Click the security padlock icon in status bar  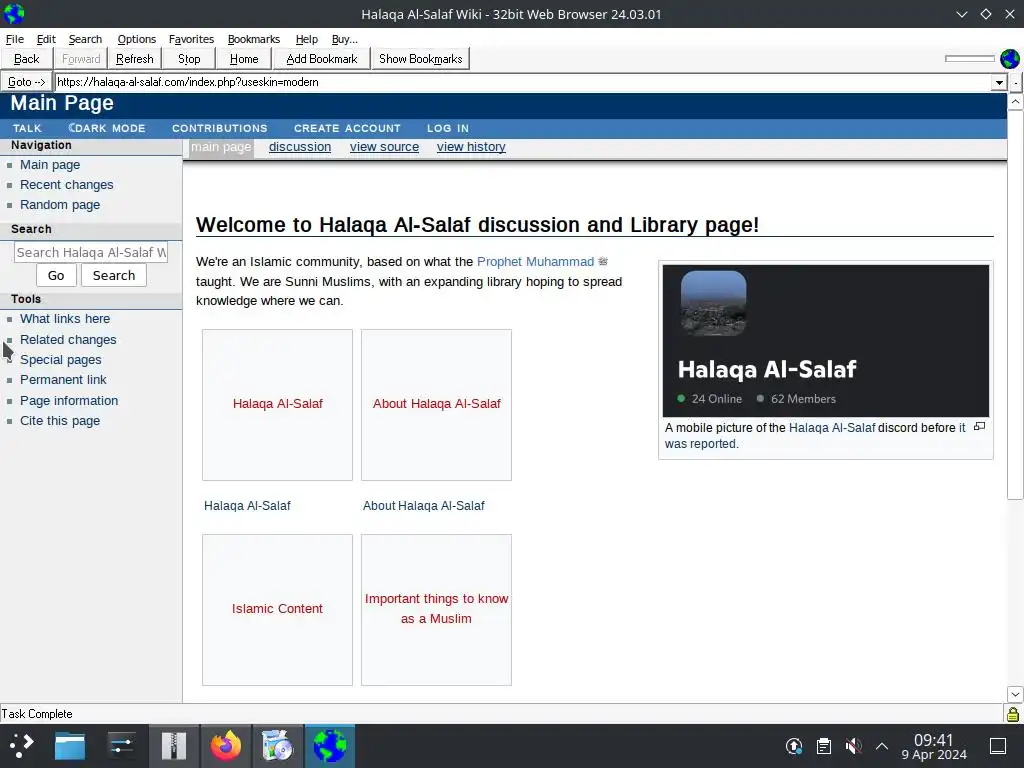[1013, 714]
